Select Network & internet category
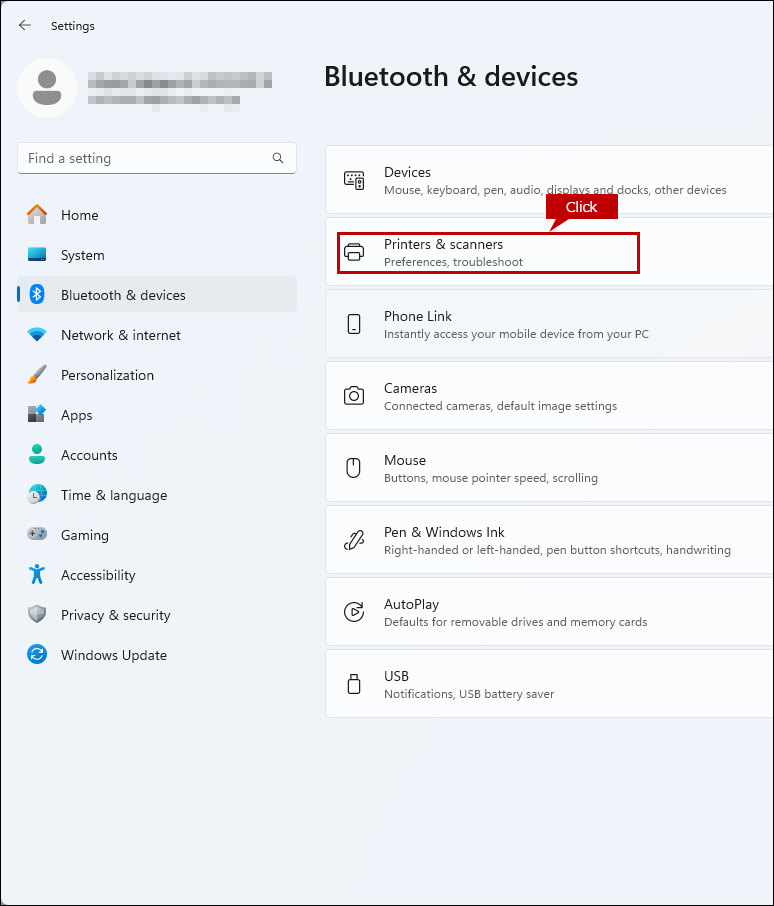Image resolution: width=774 pixels, height=906 pixels. (157, 335)
